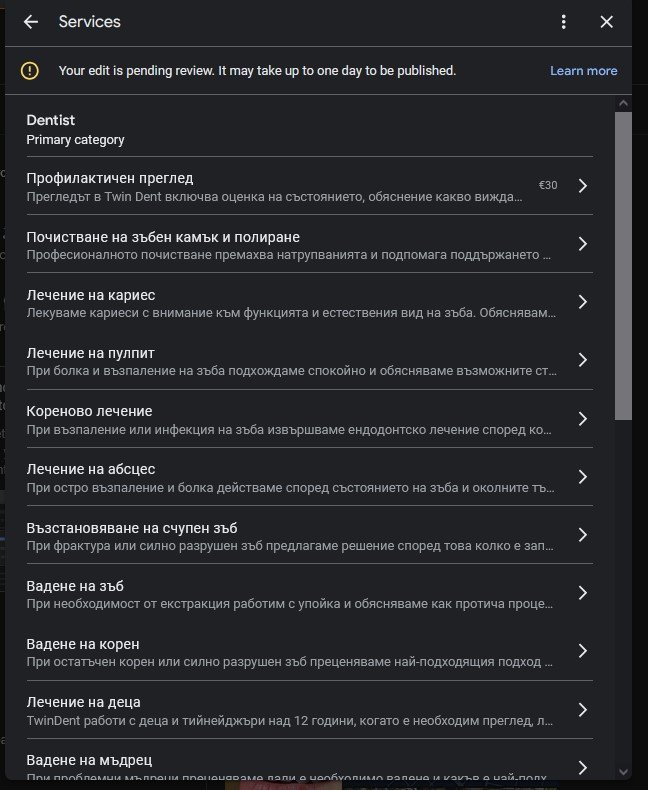The image size is (648, 790).
Task: Click chevron beside Лечение на абсцес
Action: pyautogui.click(x=582, y=476)
